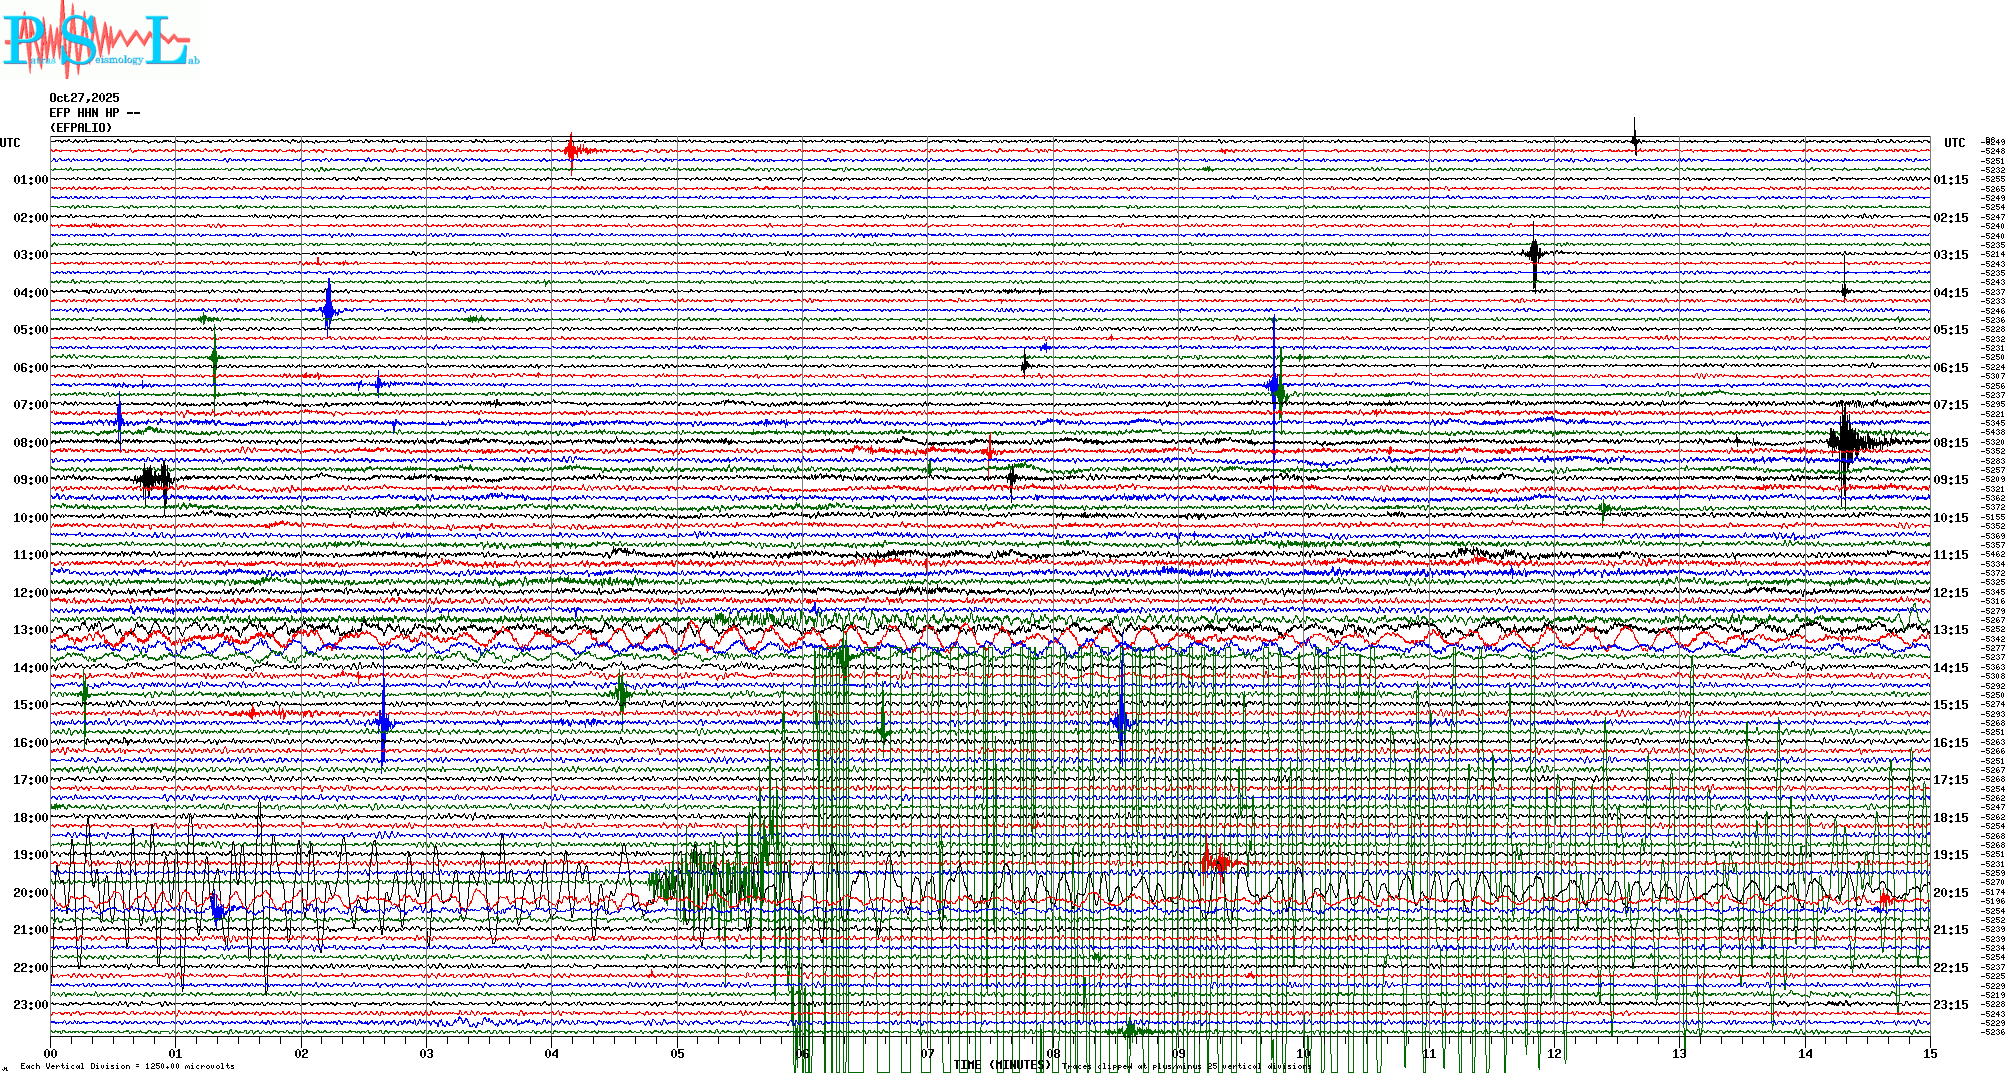Select the 08:00 hour label on left axis
This screenshot has width=2010, height=1080.
30,443
